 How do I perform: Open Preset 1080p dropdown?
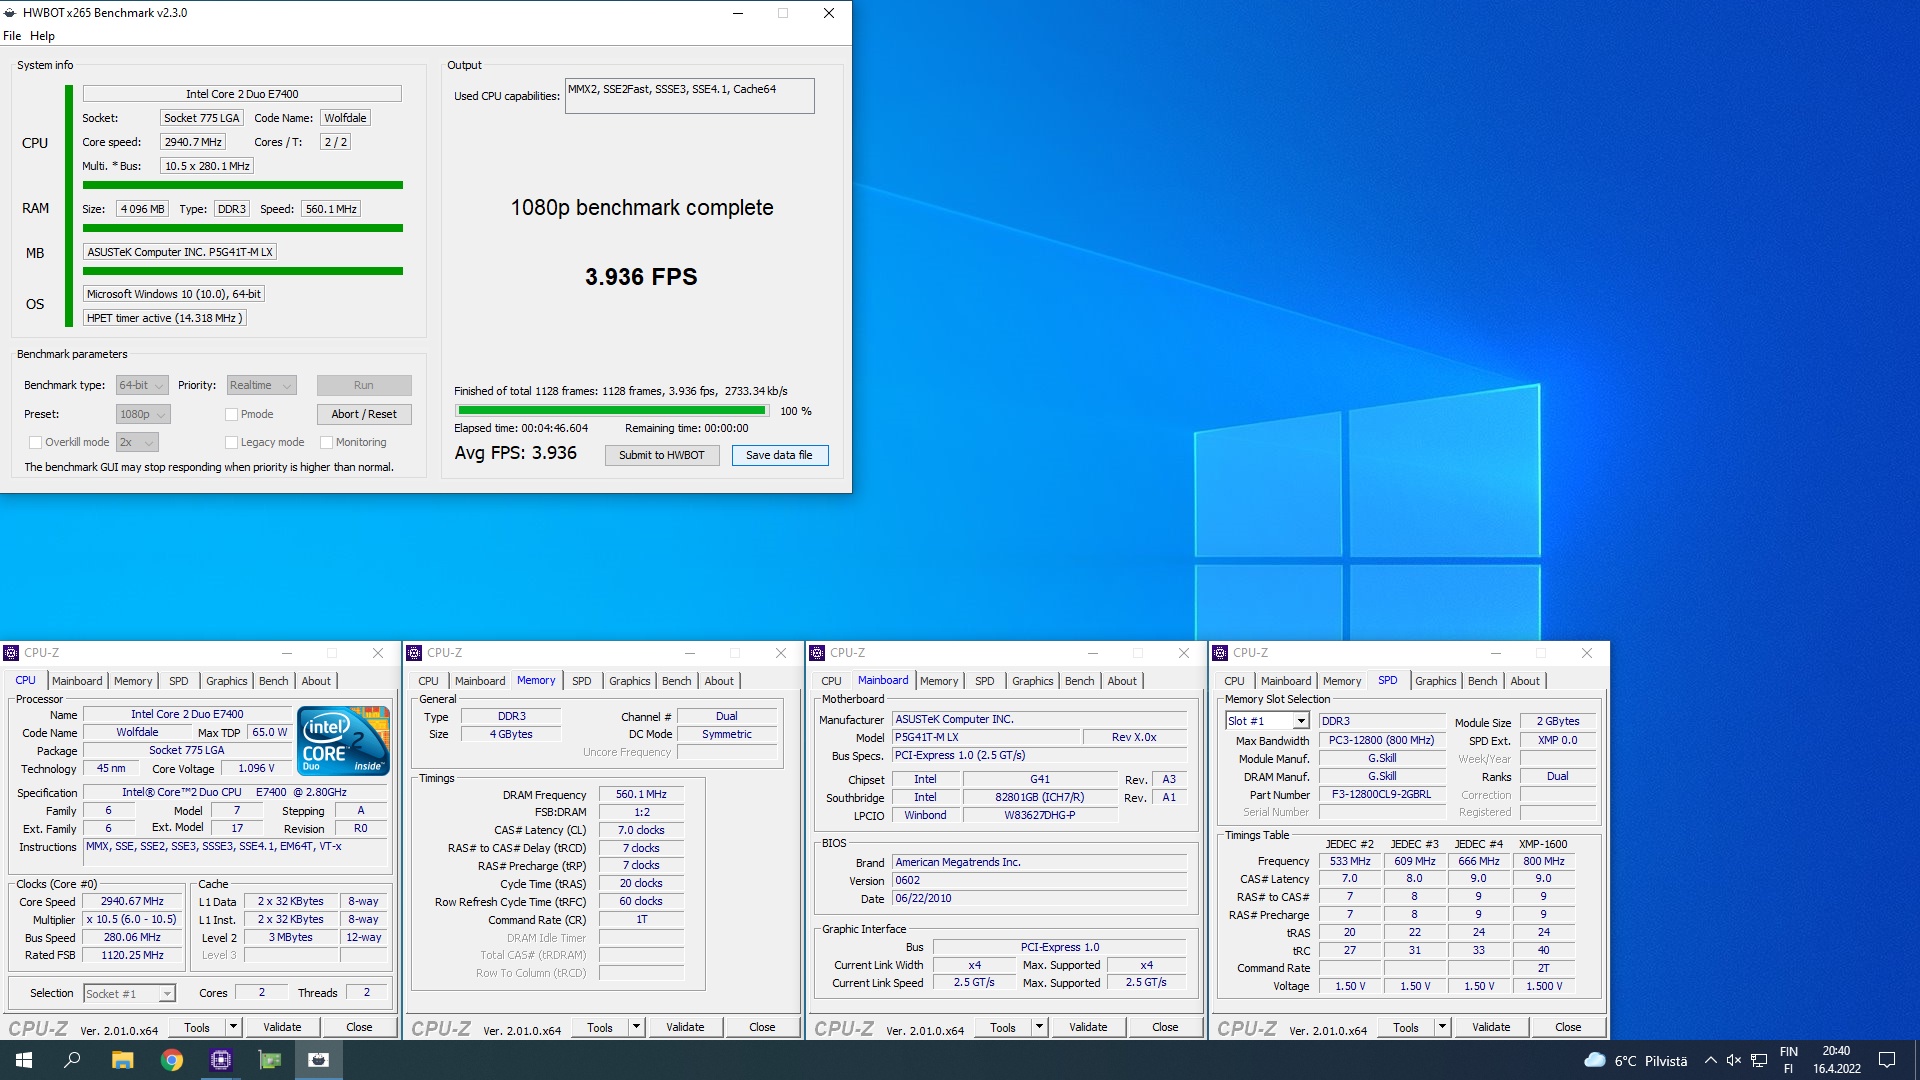(143, 414)
